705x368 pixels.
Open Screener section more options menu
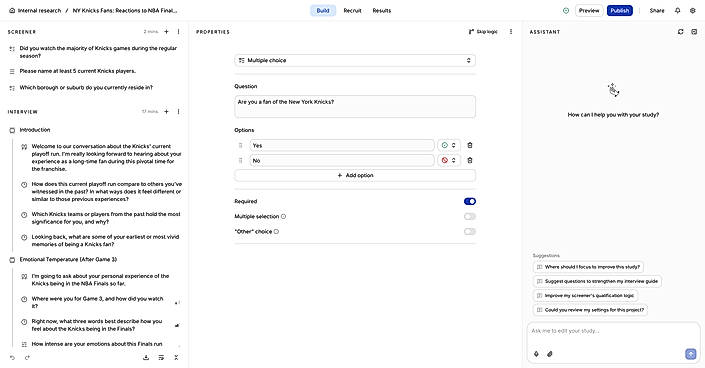pos(178,31)
